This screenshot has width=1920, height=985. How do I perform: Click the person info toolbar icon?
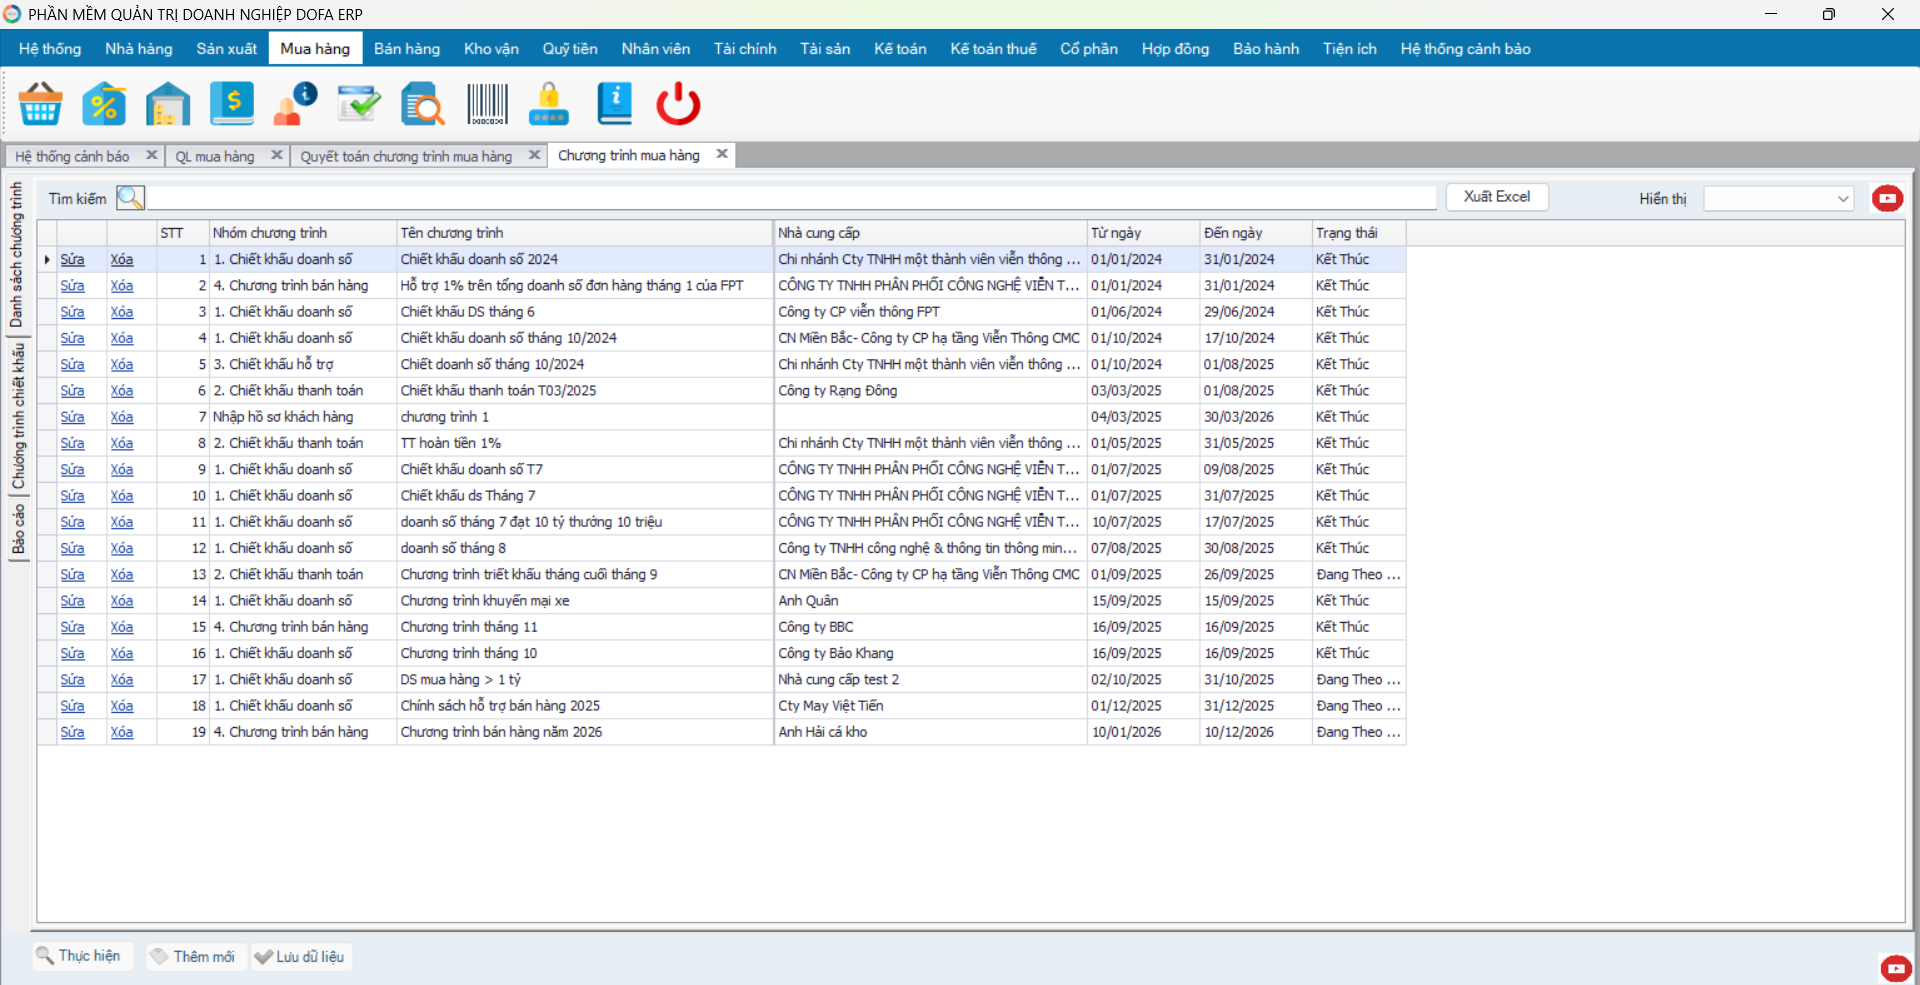point(295,104)
